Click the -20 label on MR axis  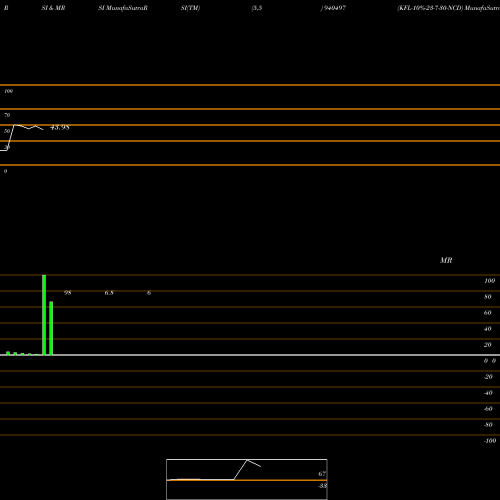(488, 377)
